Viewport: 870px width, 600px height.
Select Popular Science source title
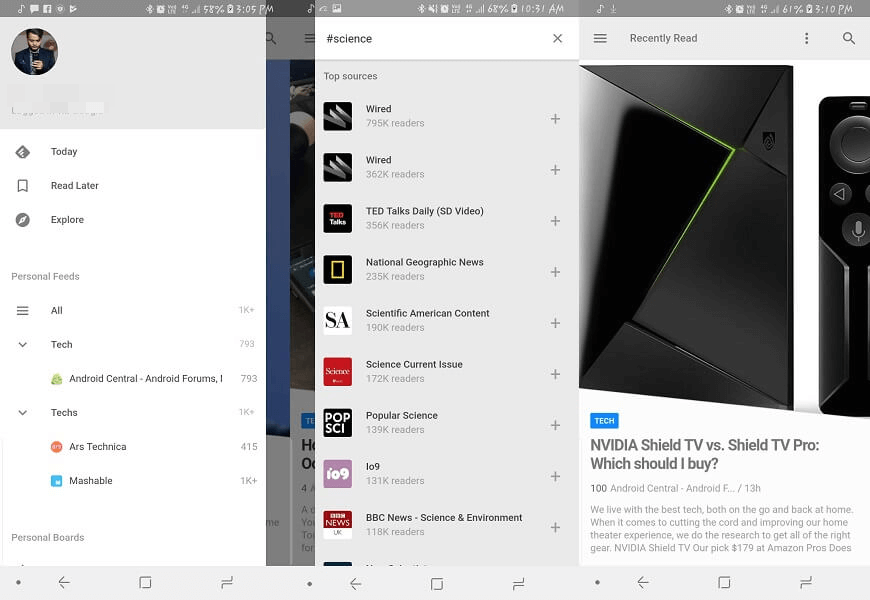pos(402,415)
